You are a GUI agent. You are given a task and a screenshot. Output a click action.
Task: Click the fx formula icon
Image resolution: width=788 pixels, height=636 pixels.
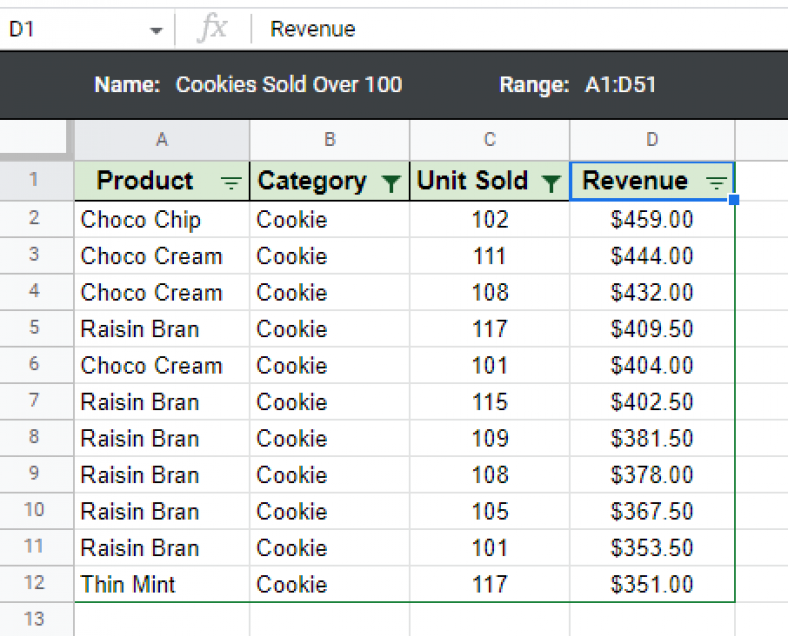(212, 28)
